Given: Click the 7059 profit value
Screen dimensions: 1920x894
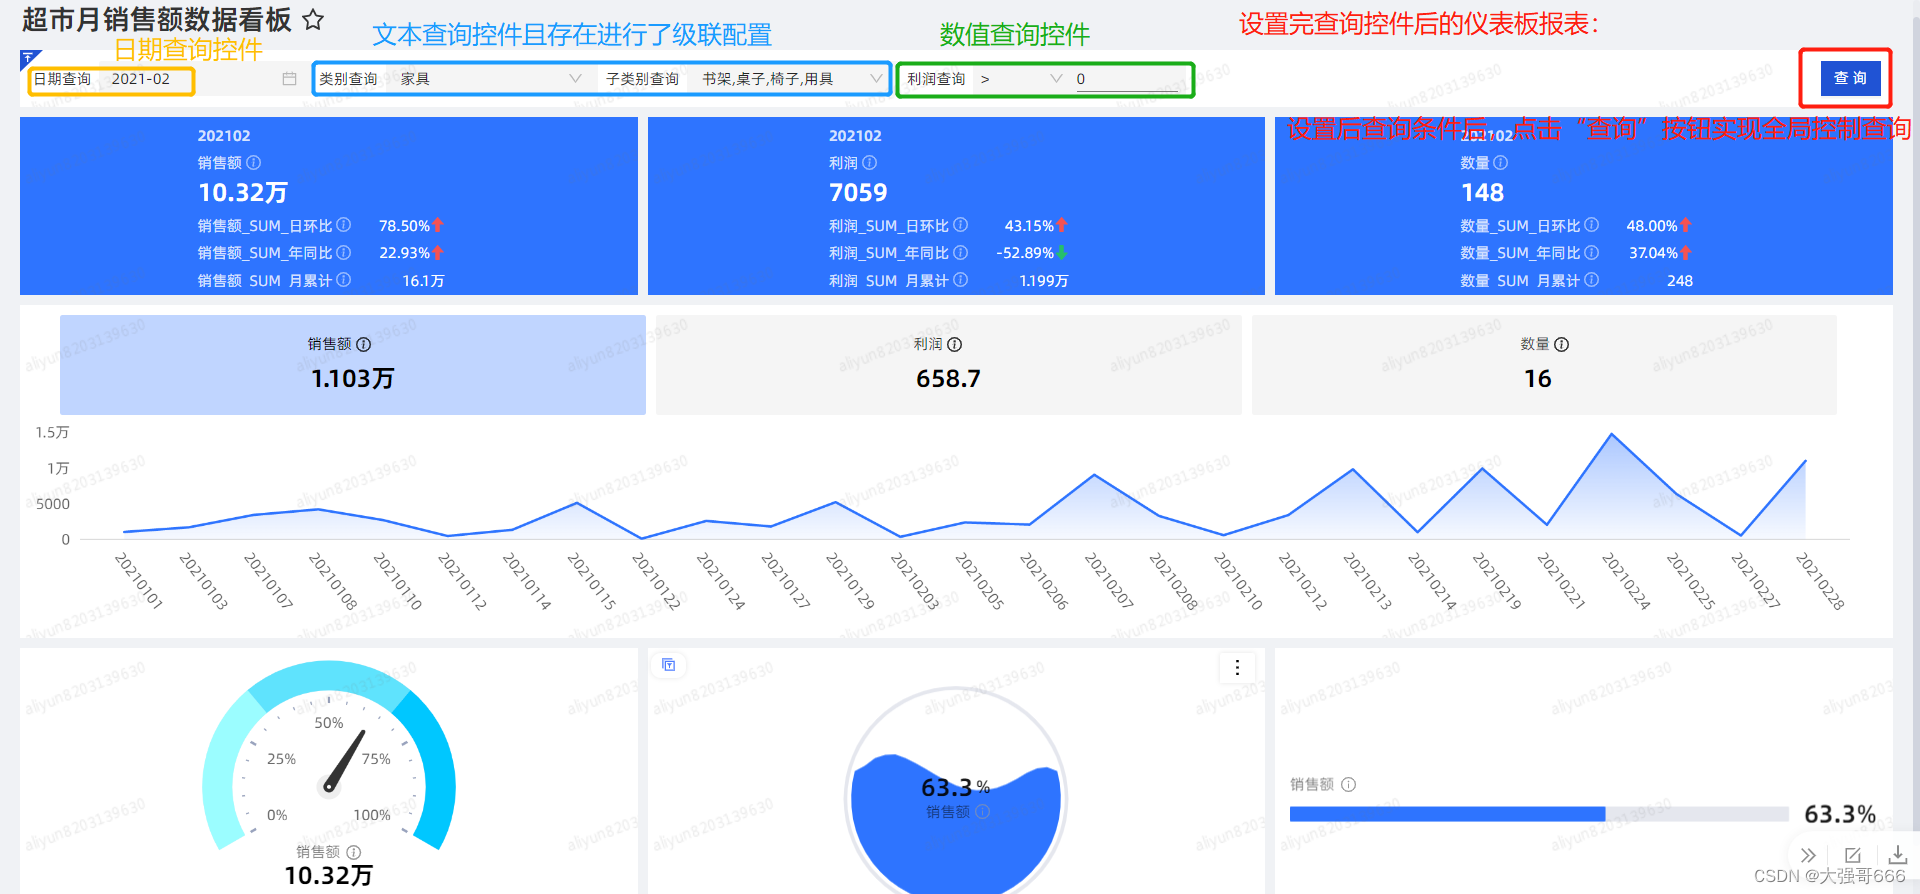Looking at the screenshot, I should click(858, 192).
